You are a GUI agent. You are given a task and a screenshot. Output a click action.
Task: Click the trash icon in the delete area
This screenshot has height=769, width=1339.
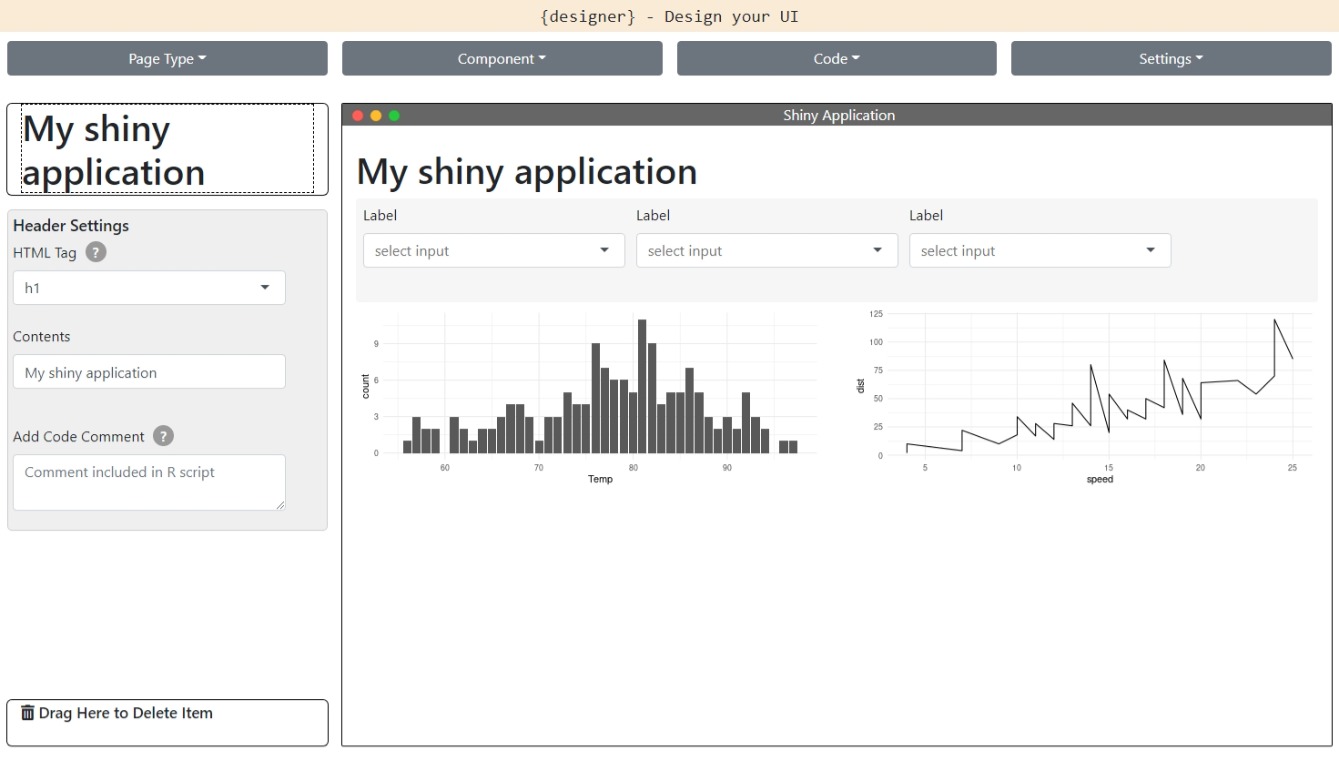coord(27,713)
